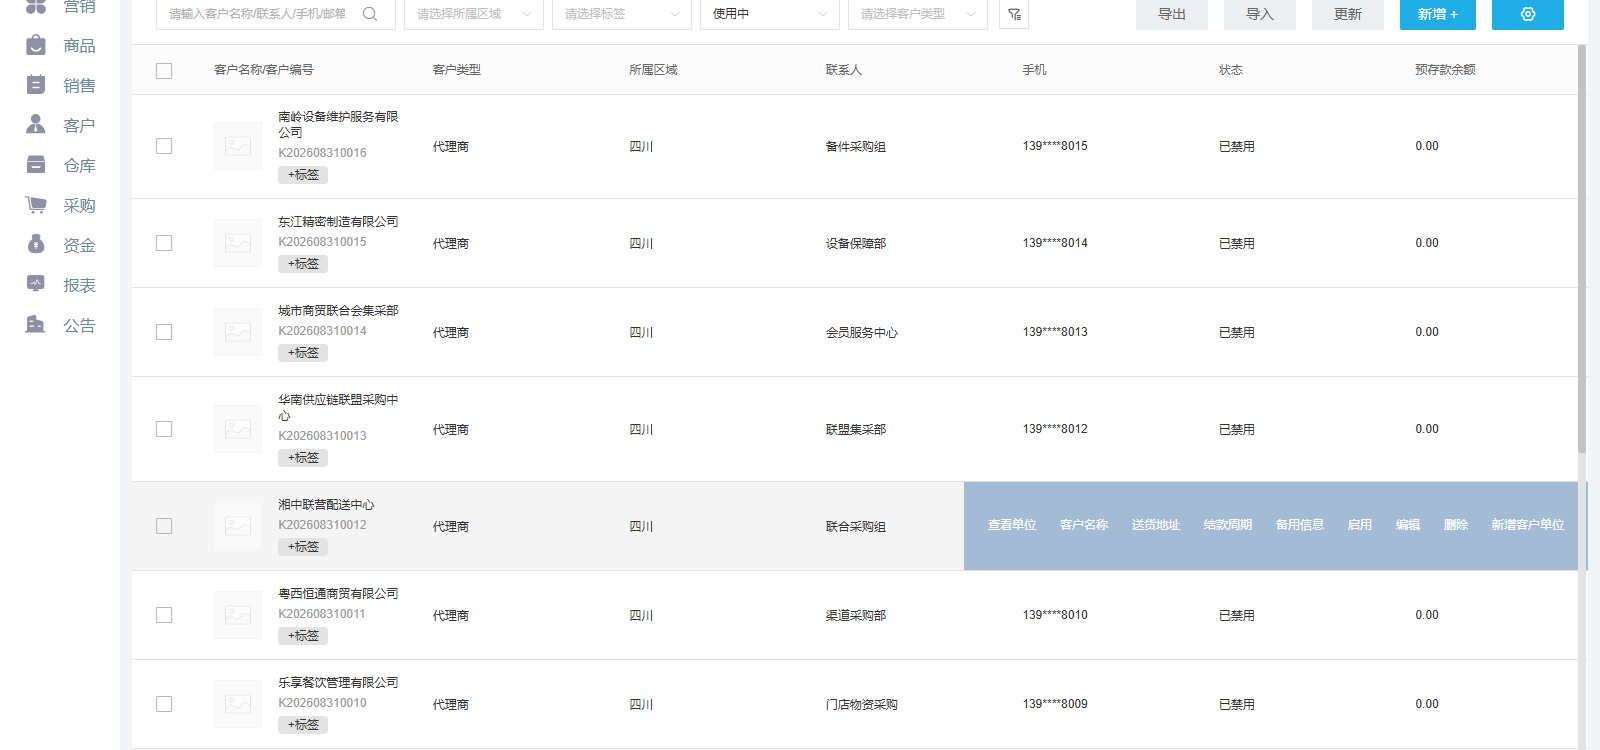
Task: Click 备用信息 in the row action bar
Action: click(x=1300, y=525)
